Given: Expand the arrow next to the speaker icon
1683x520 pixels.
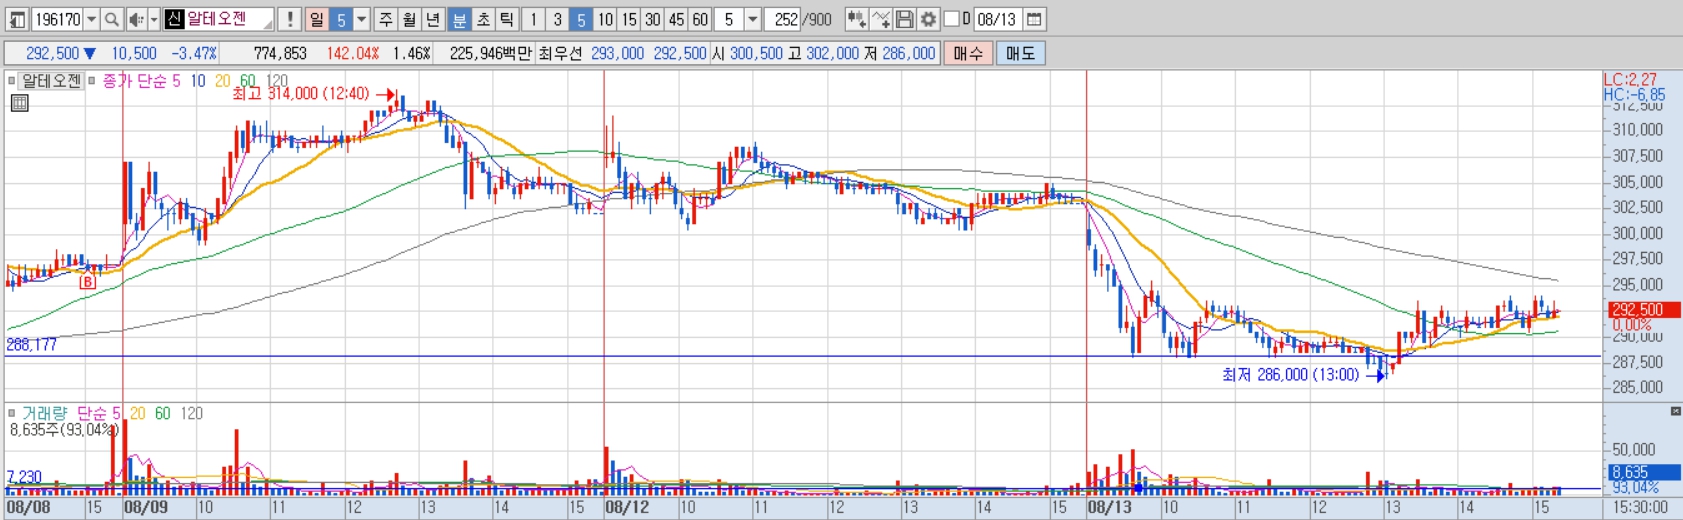Looking at the screenshot, I should pyautogui.click(x=154, y=19).
